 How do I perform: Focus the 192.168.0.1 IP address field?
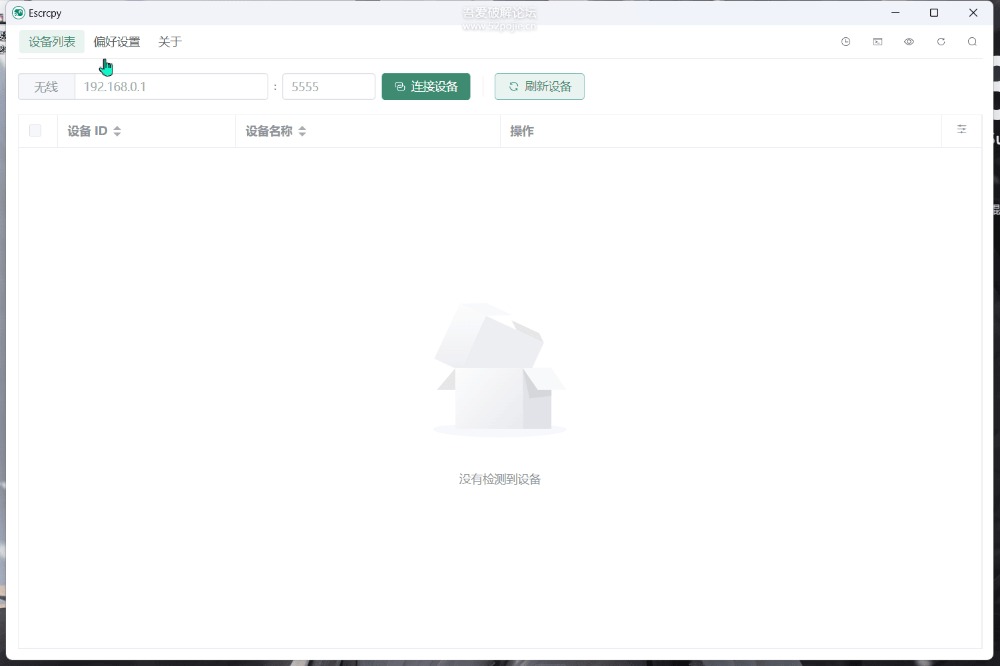(171, 87)
